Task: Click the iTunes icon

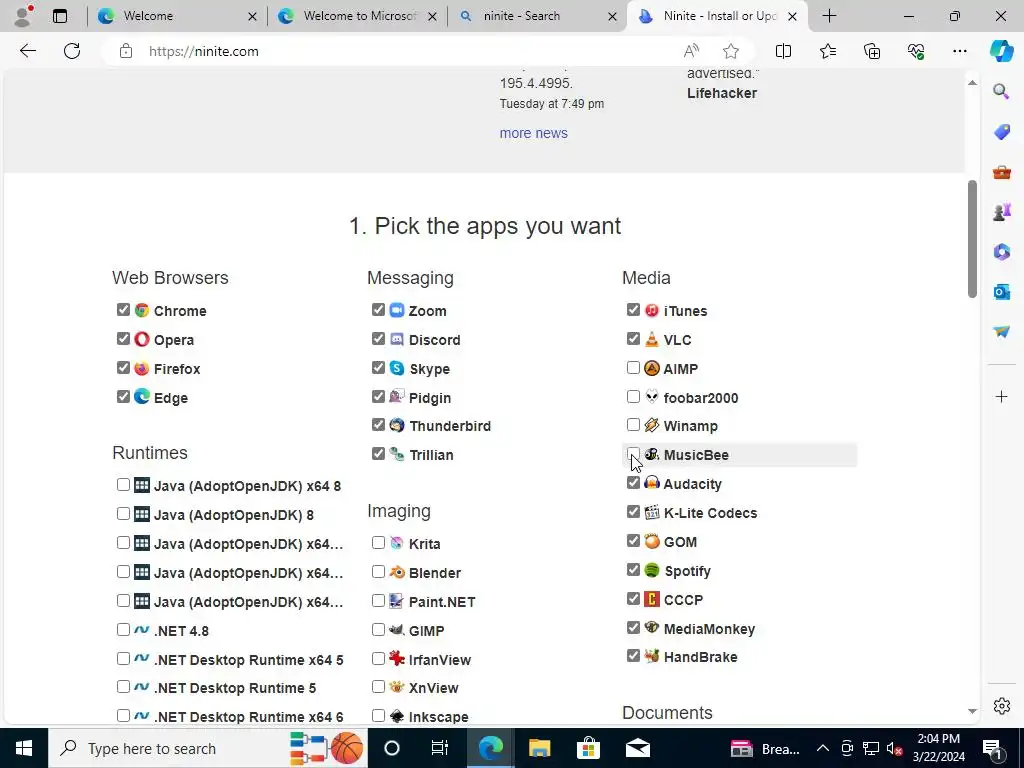Action: 652,310
